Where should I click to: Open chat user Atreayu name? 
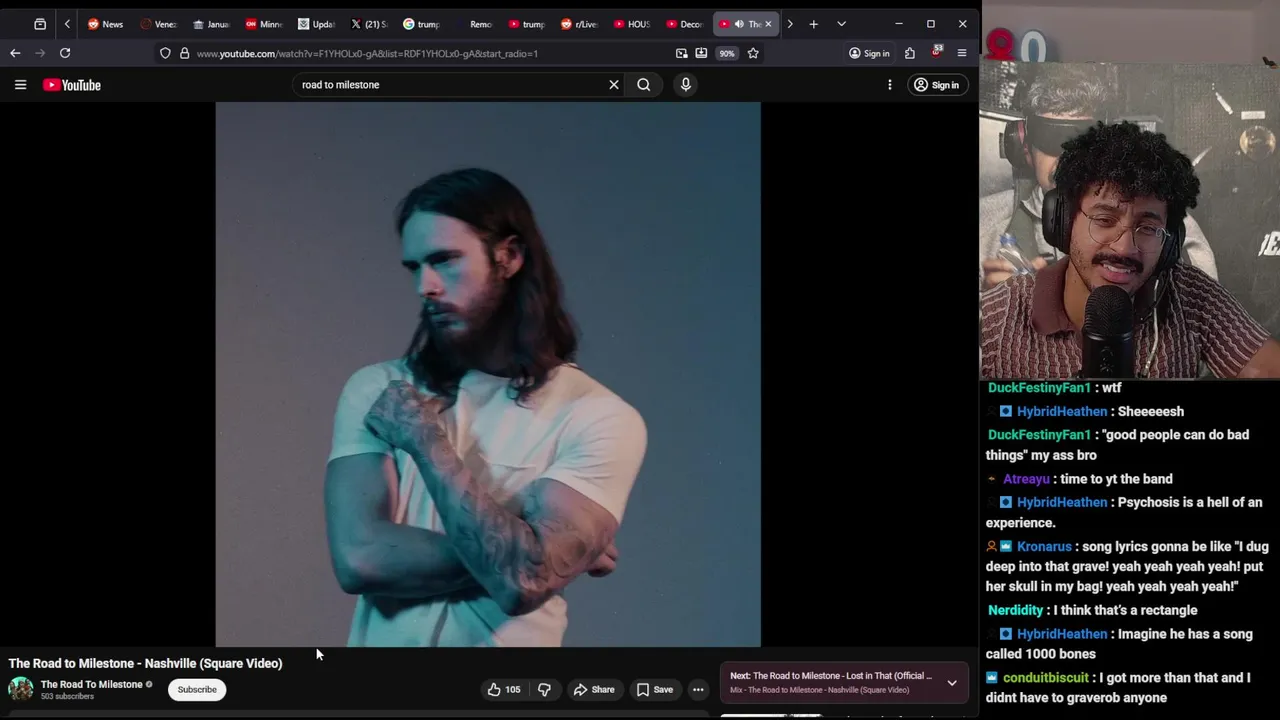click(1026, 479)
